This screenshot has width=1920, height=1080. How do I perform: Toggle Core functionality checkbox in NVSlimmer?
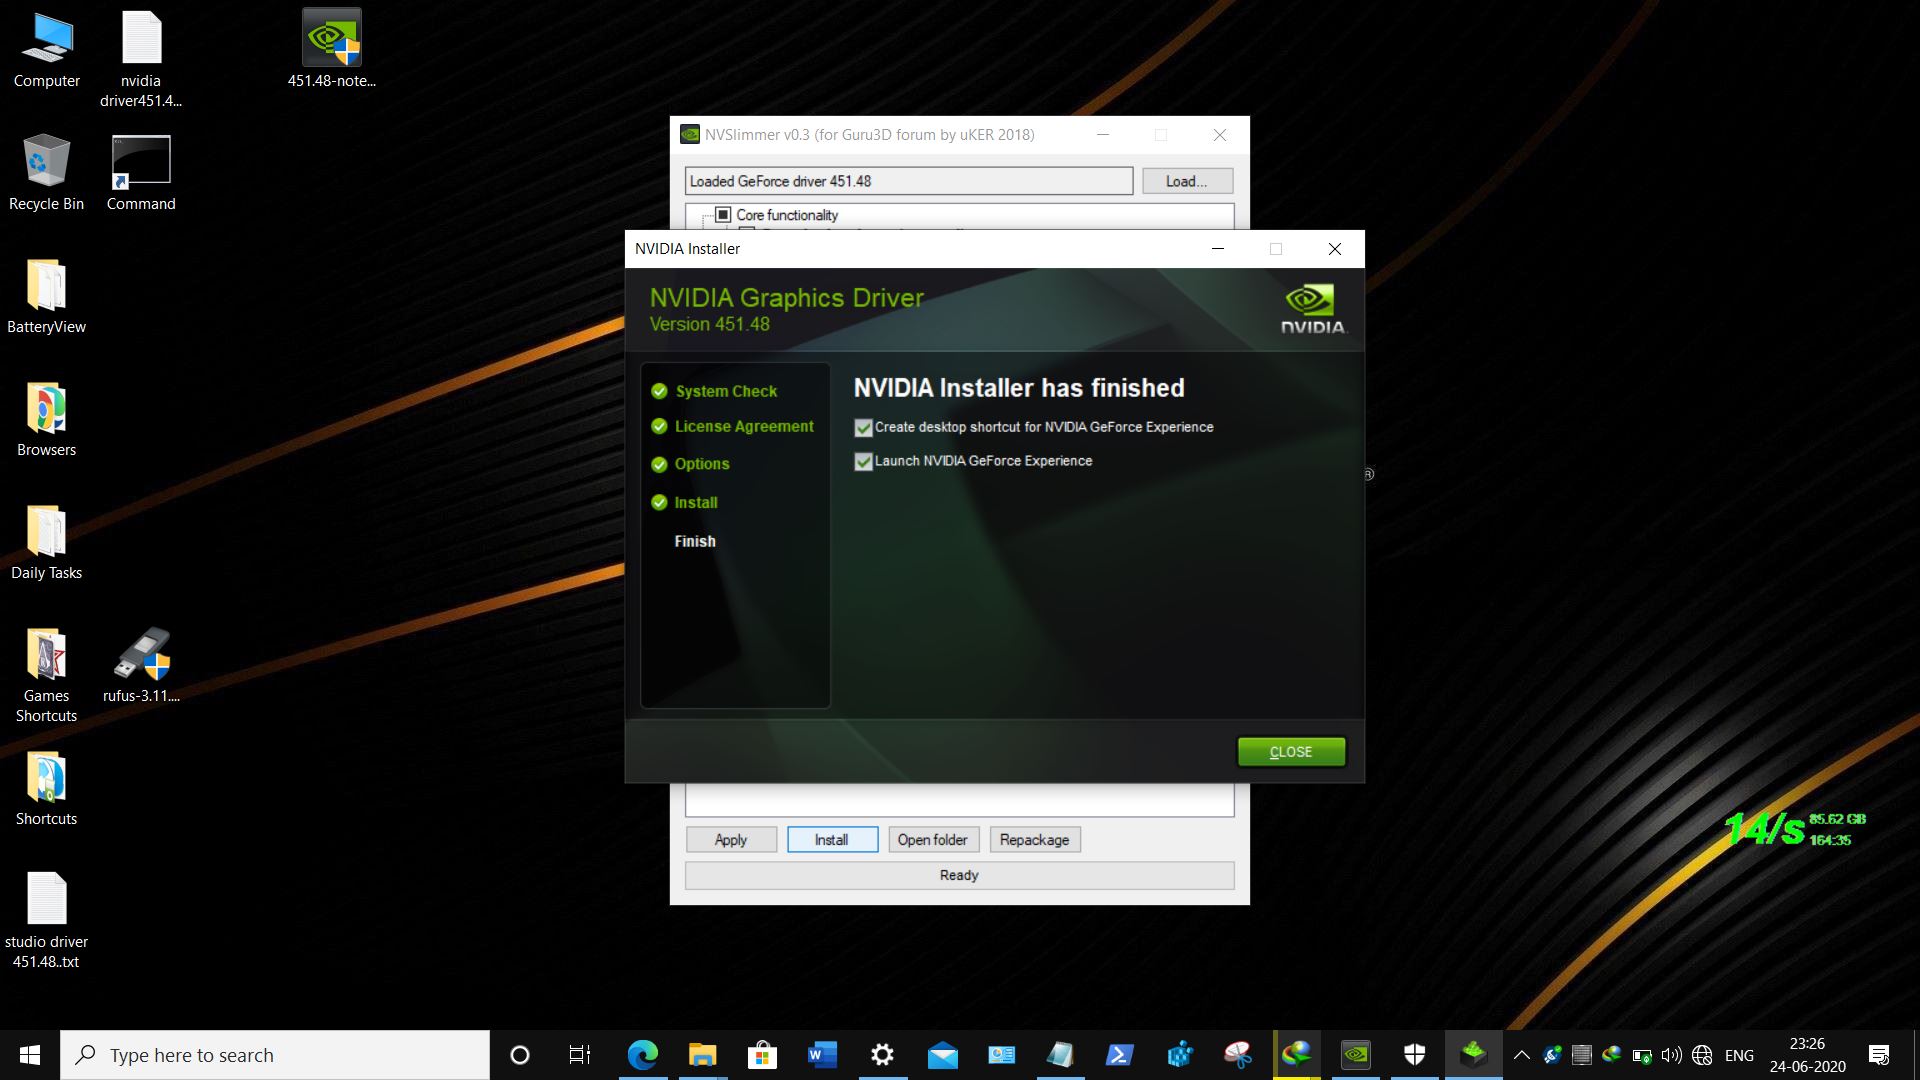pos(723,215)
